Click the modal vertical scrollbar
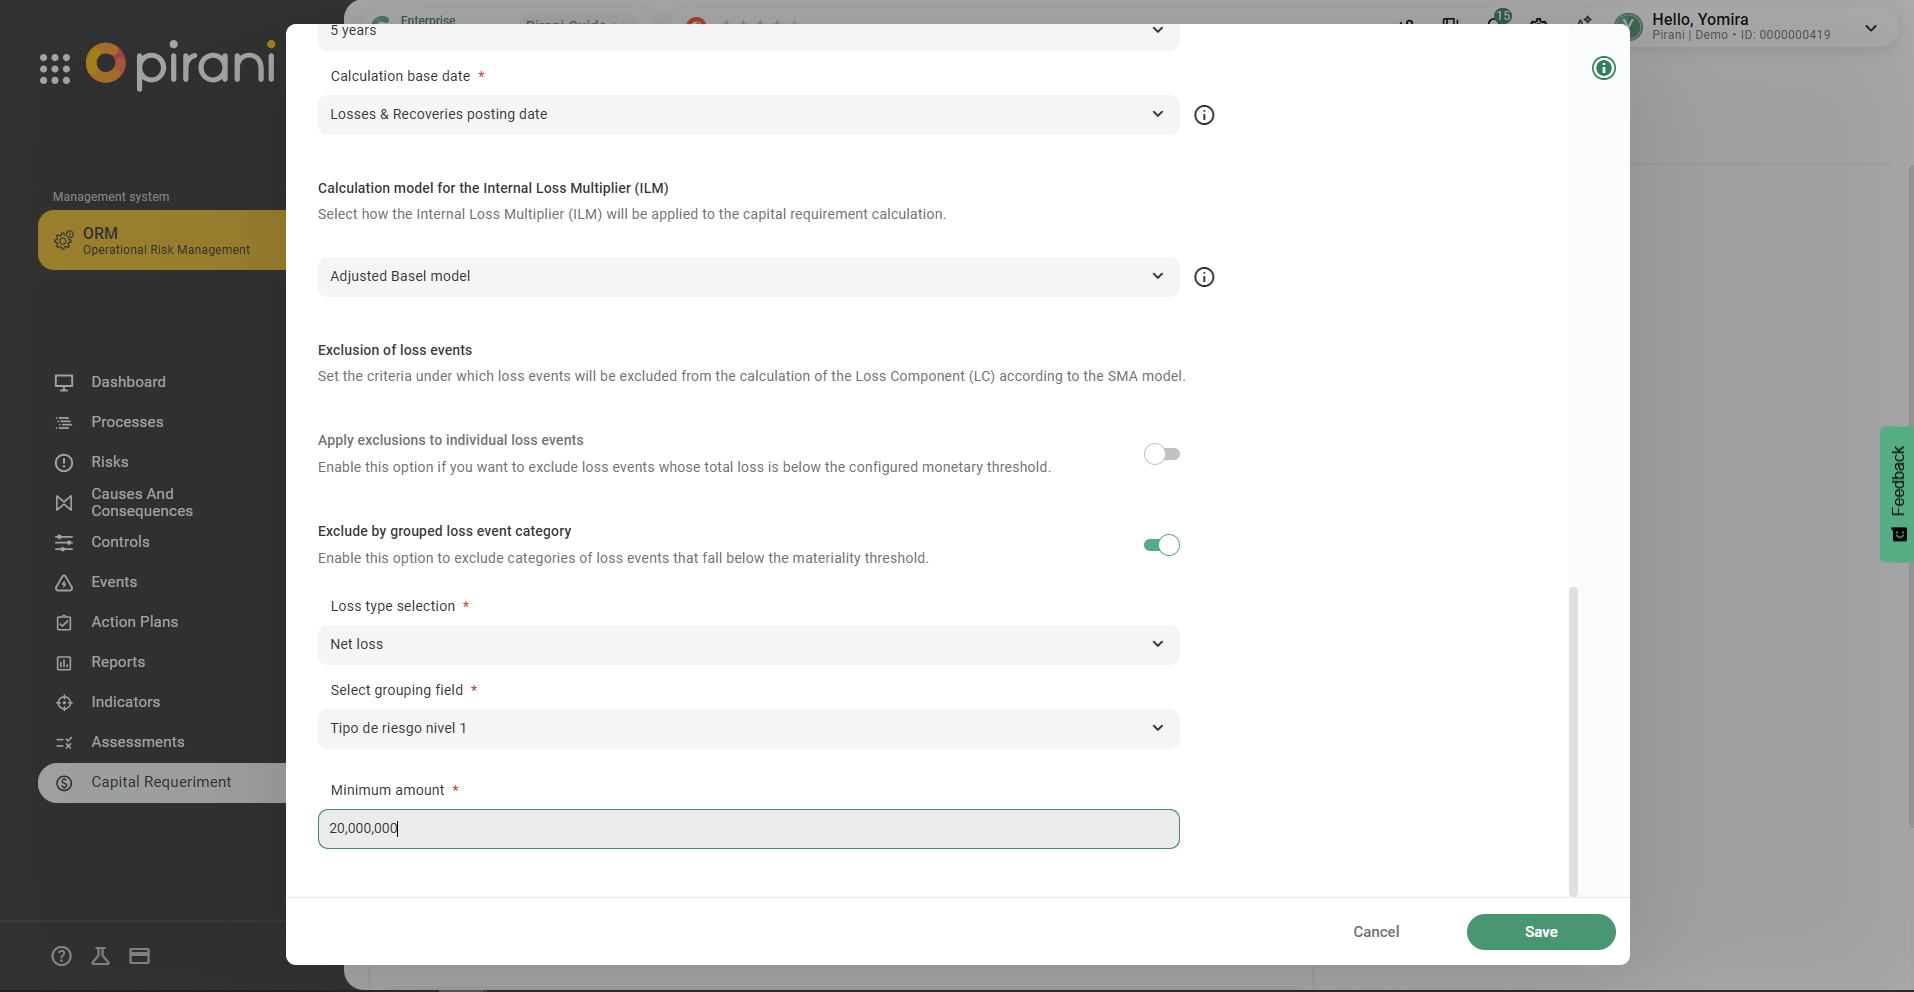Viewport: 1914px width, 992px height. (x=1573, y=740)
